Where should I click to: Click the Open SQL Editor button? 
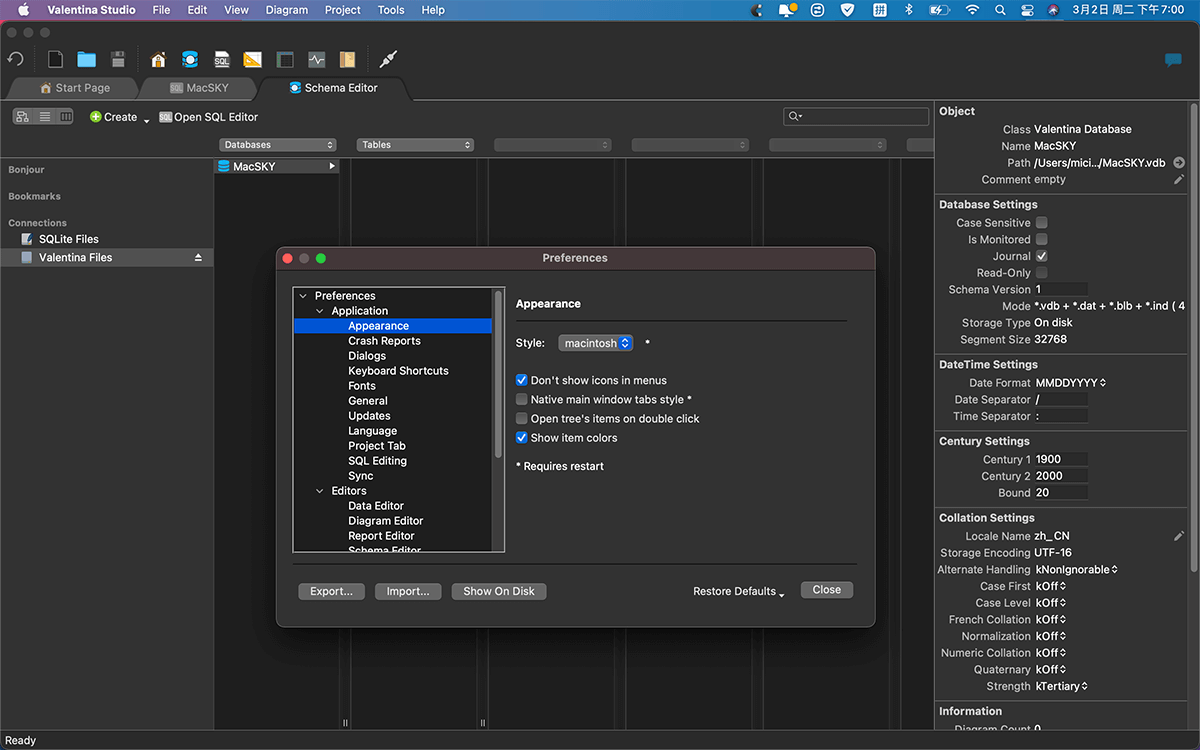click(x=208, y=117)
